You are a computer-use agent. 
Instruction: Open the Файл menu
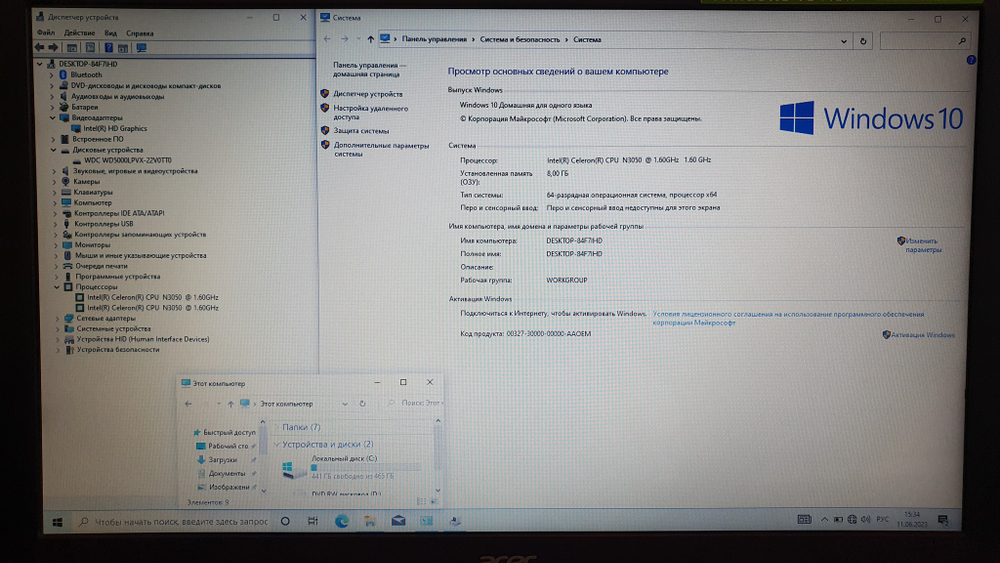point(46,33)
